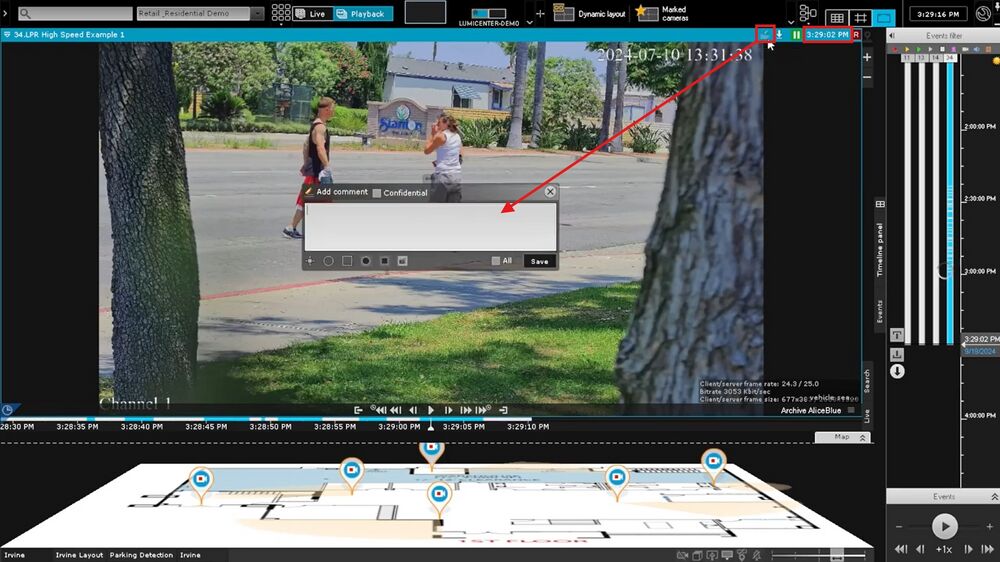The width and height of the screenshot is (1000, 562).
Task: Click the round down-arrow icon beside the timeline
Action: (x=898, y=371)
